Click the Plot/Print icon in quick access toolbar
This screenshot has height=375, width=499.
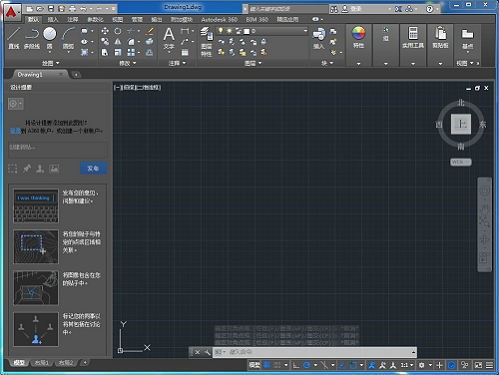pyautogui.click(x=72, y=9)
